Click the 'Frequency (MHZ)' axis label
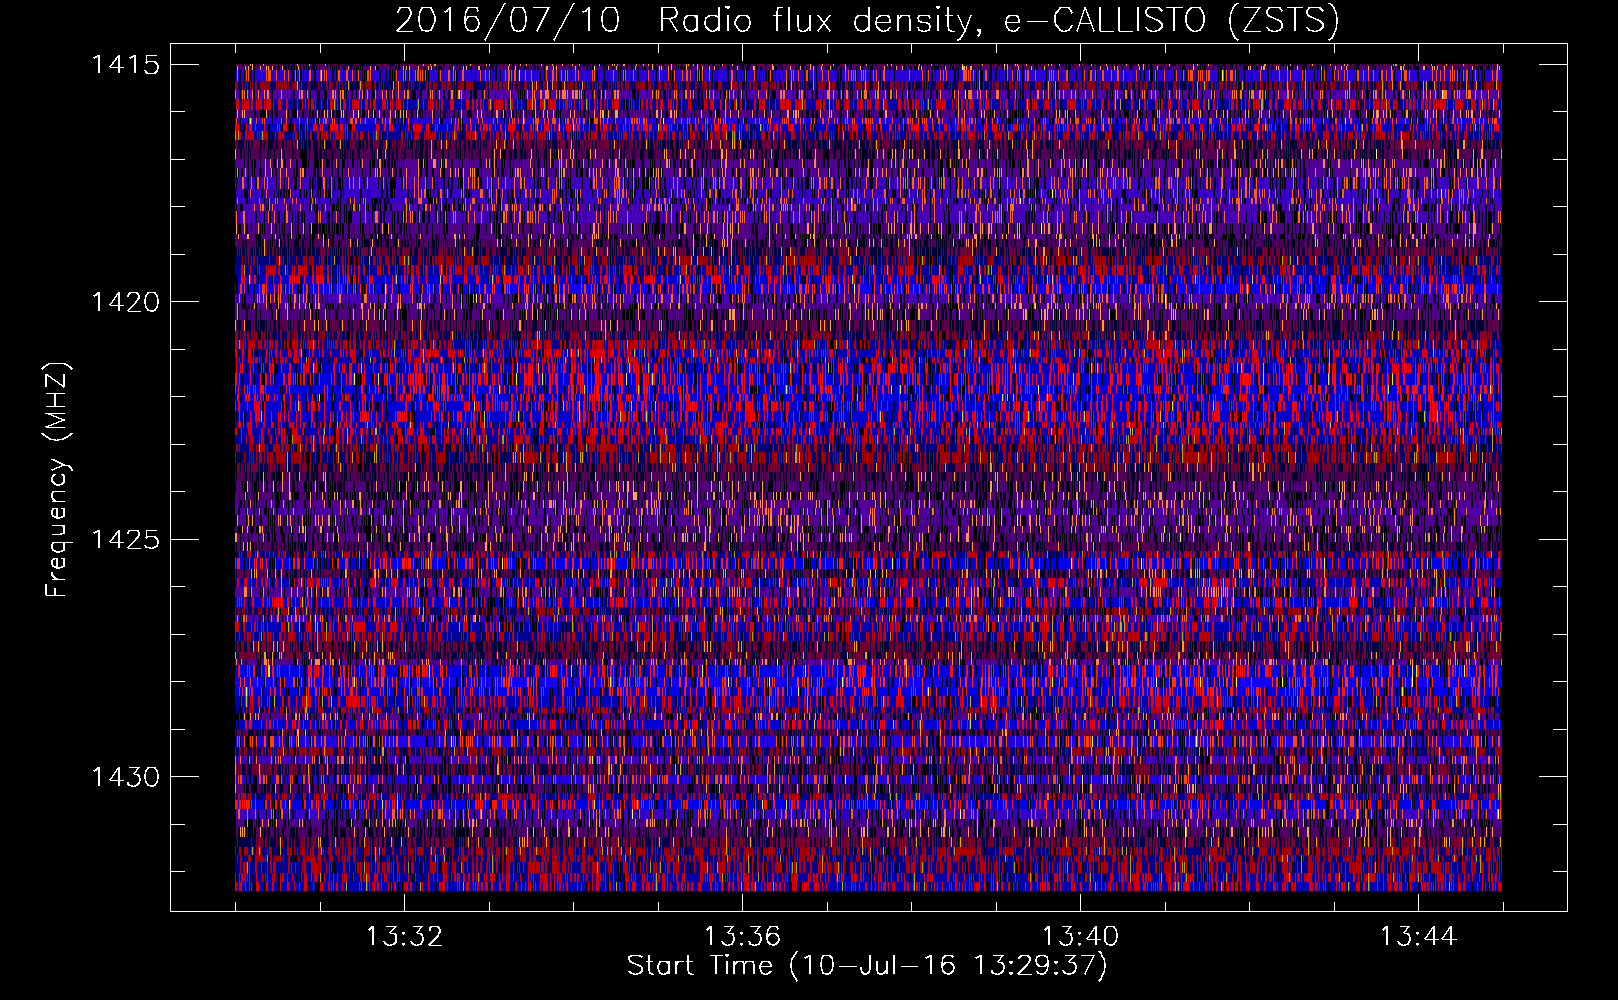Image resolution: width=1618 pixels, height=1000 pixels. click(58, 479)
